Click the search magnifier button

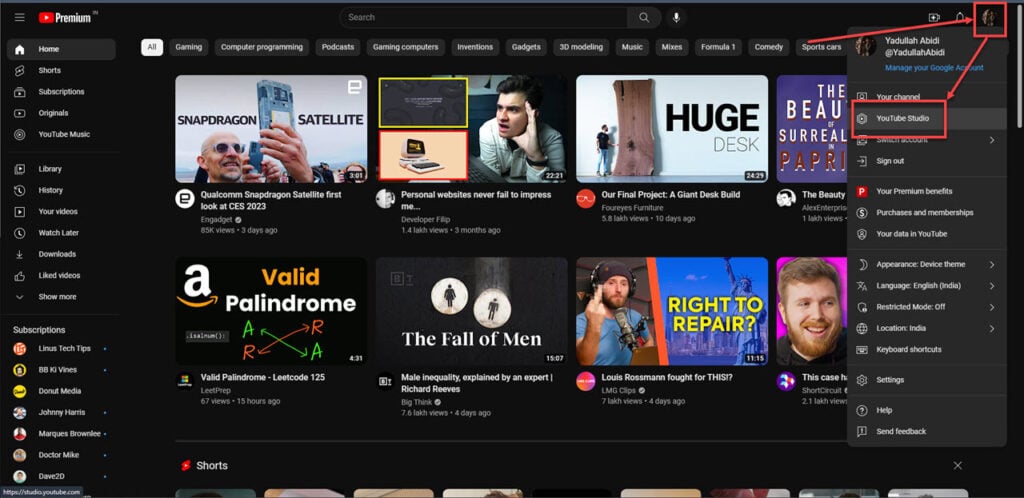[x=644, y=18]
